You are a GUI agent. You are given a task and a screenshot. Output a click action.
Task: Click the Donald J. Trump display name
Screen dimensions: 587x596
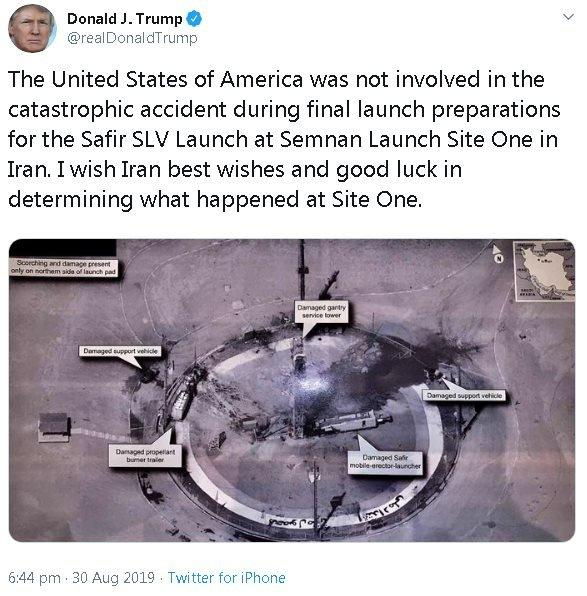(x=125, y=19)
